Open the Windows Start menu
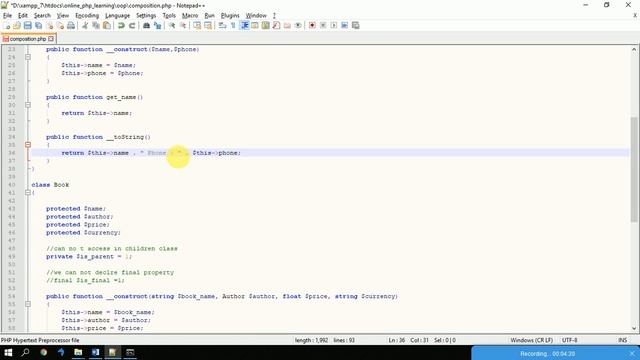The height and width of the screenshot is (360, 640). tap(8, 352)
